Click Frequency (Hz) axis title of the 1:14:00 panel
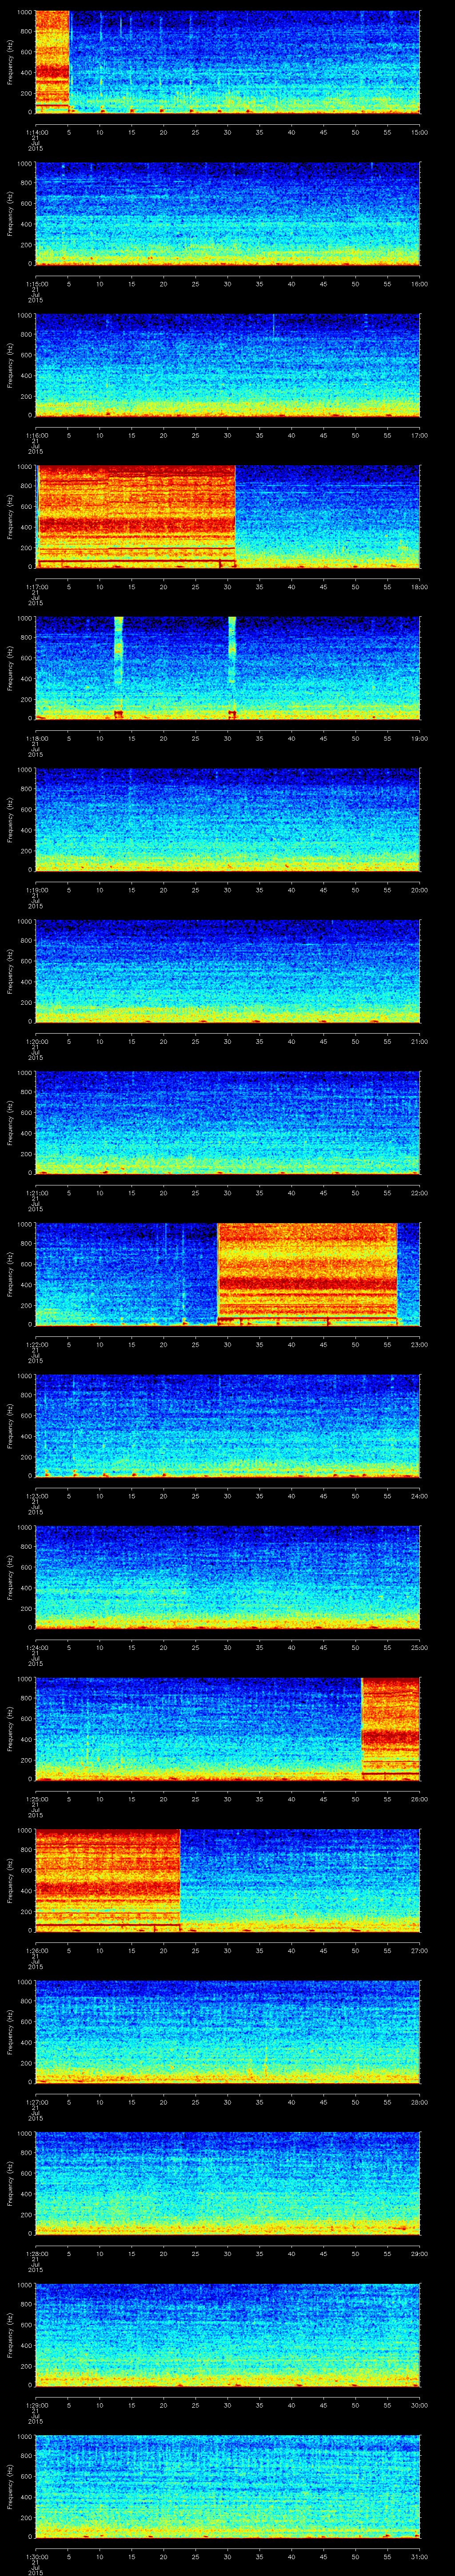Screen dimensions: 455x2576 click(x=10, y=62)
